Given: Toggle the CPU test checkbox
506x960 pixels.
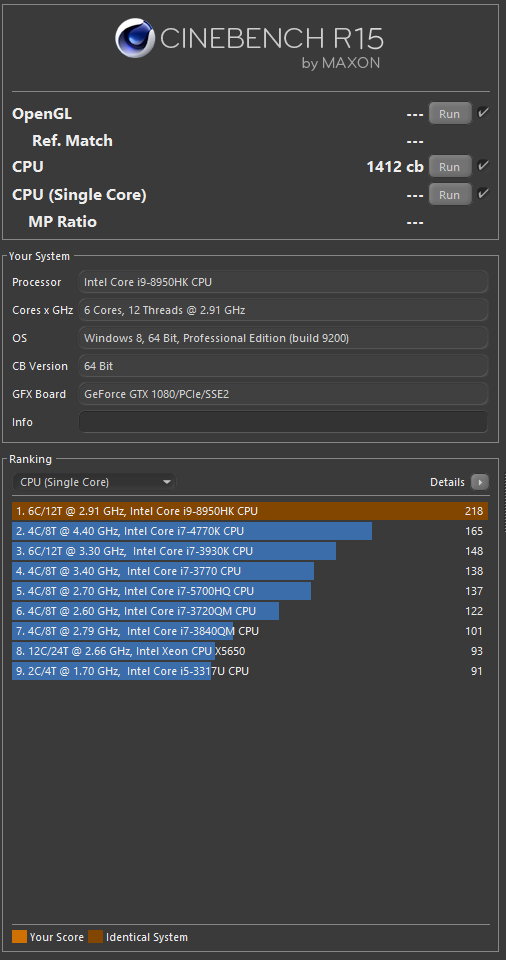Looking at the screenshot, I should click(x=483, y=166).
